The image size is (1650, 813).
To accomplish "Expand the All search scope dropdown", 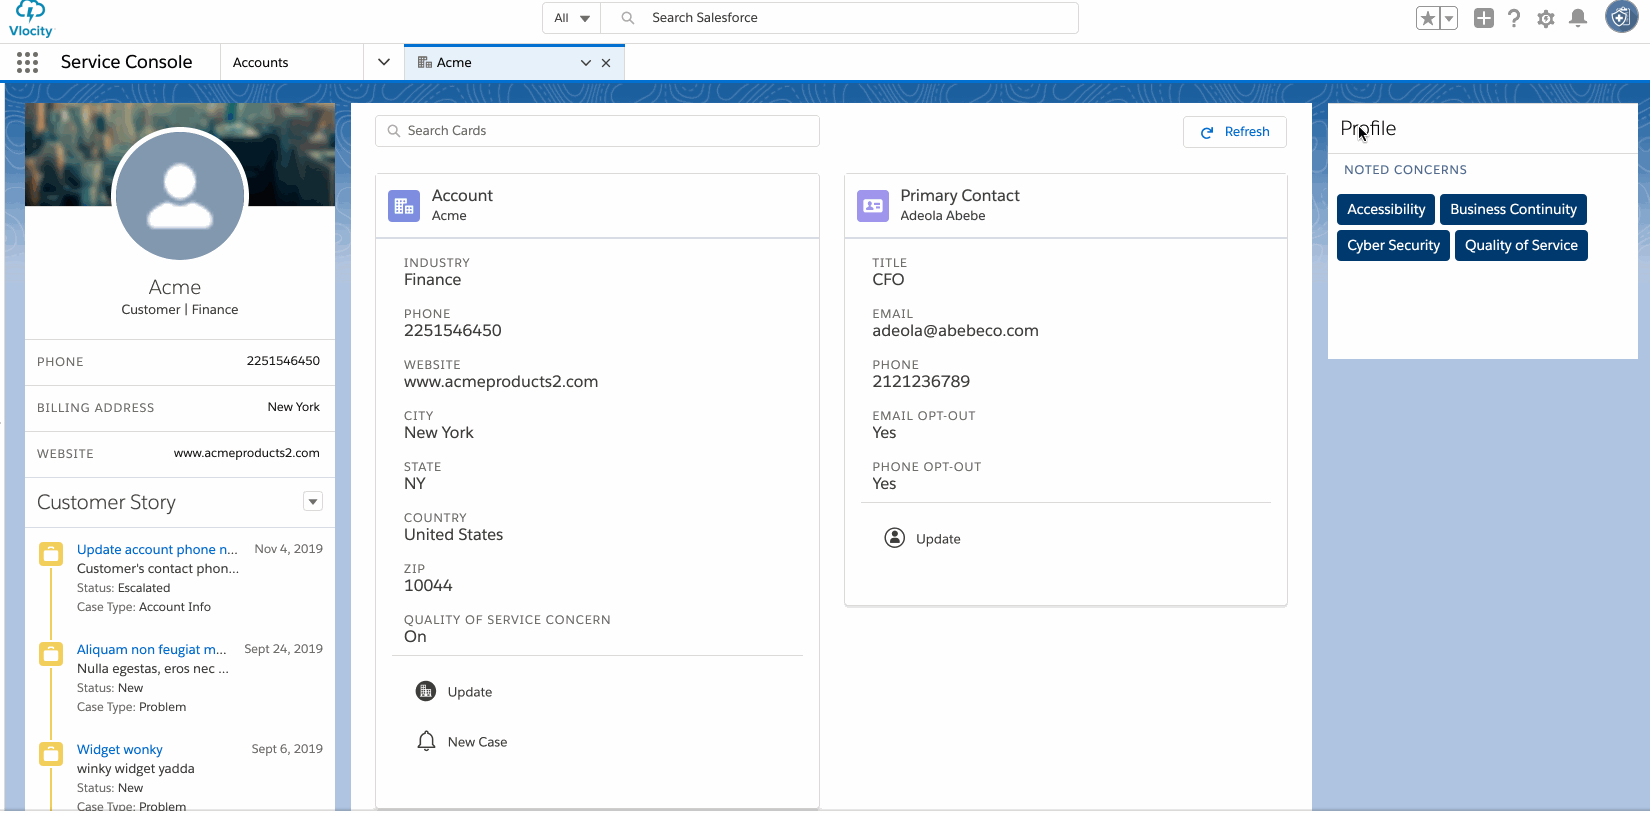I will pos(572,18).
